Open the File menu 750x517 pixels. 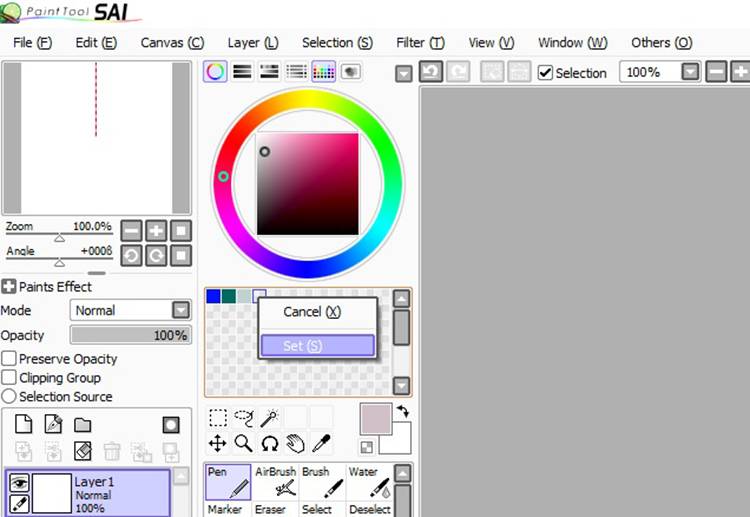[33, 43]
